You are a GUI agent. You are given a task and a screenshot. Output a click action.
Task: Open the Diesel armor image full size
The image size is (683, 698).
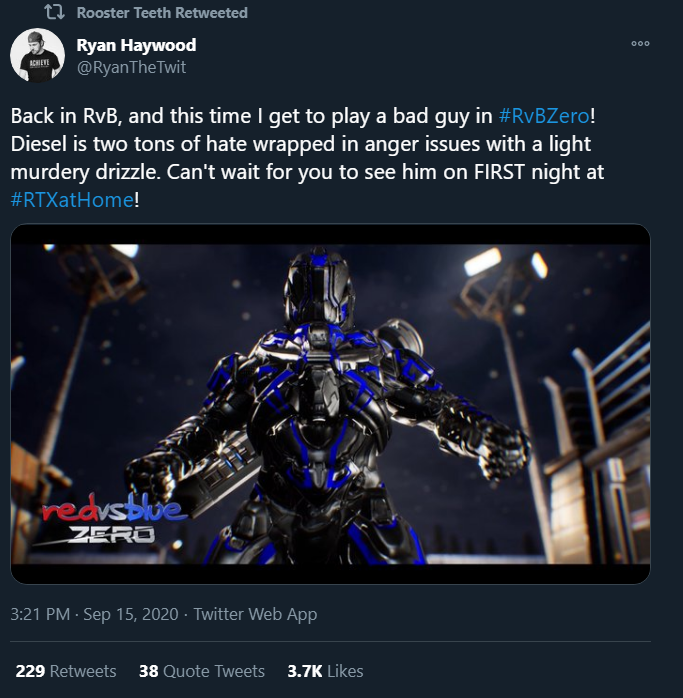(x=330, y=404)
